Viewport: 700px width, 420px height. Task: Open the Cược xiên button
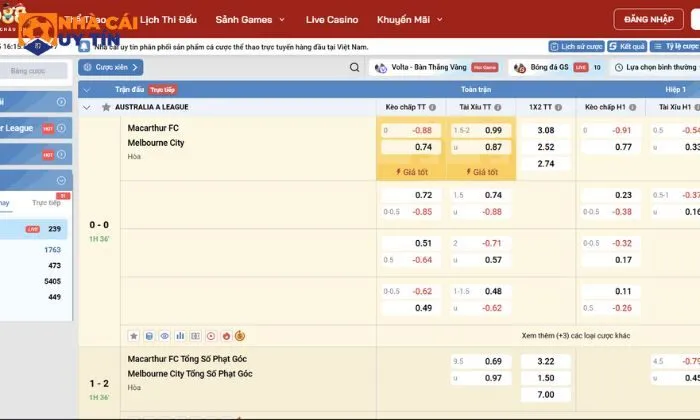click(x=111, y=67)
